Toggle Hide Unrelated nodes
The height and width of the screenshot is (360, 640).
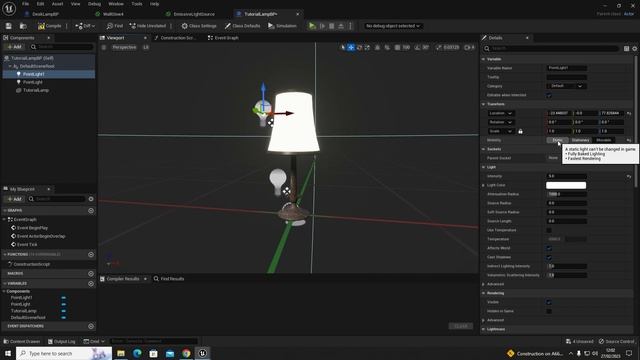point(147,26)
